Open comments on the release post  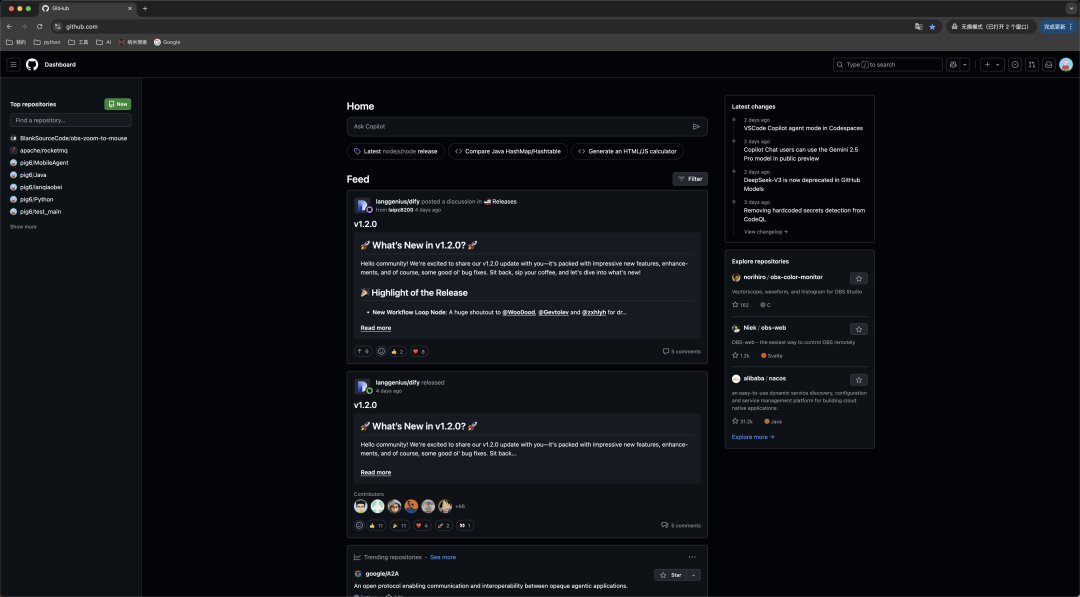coord(681,526)
